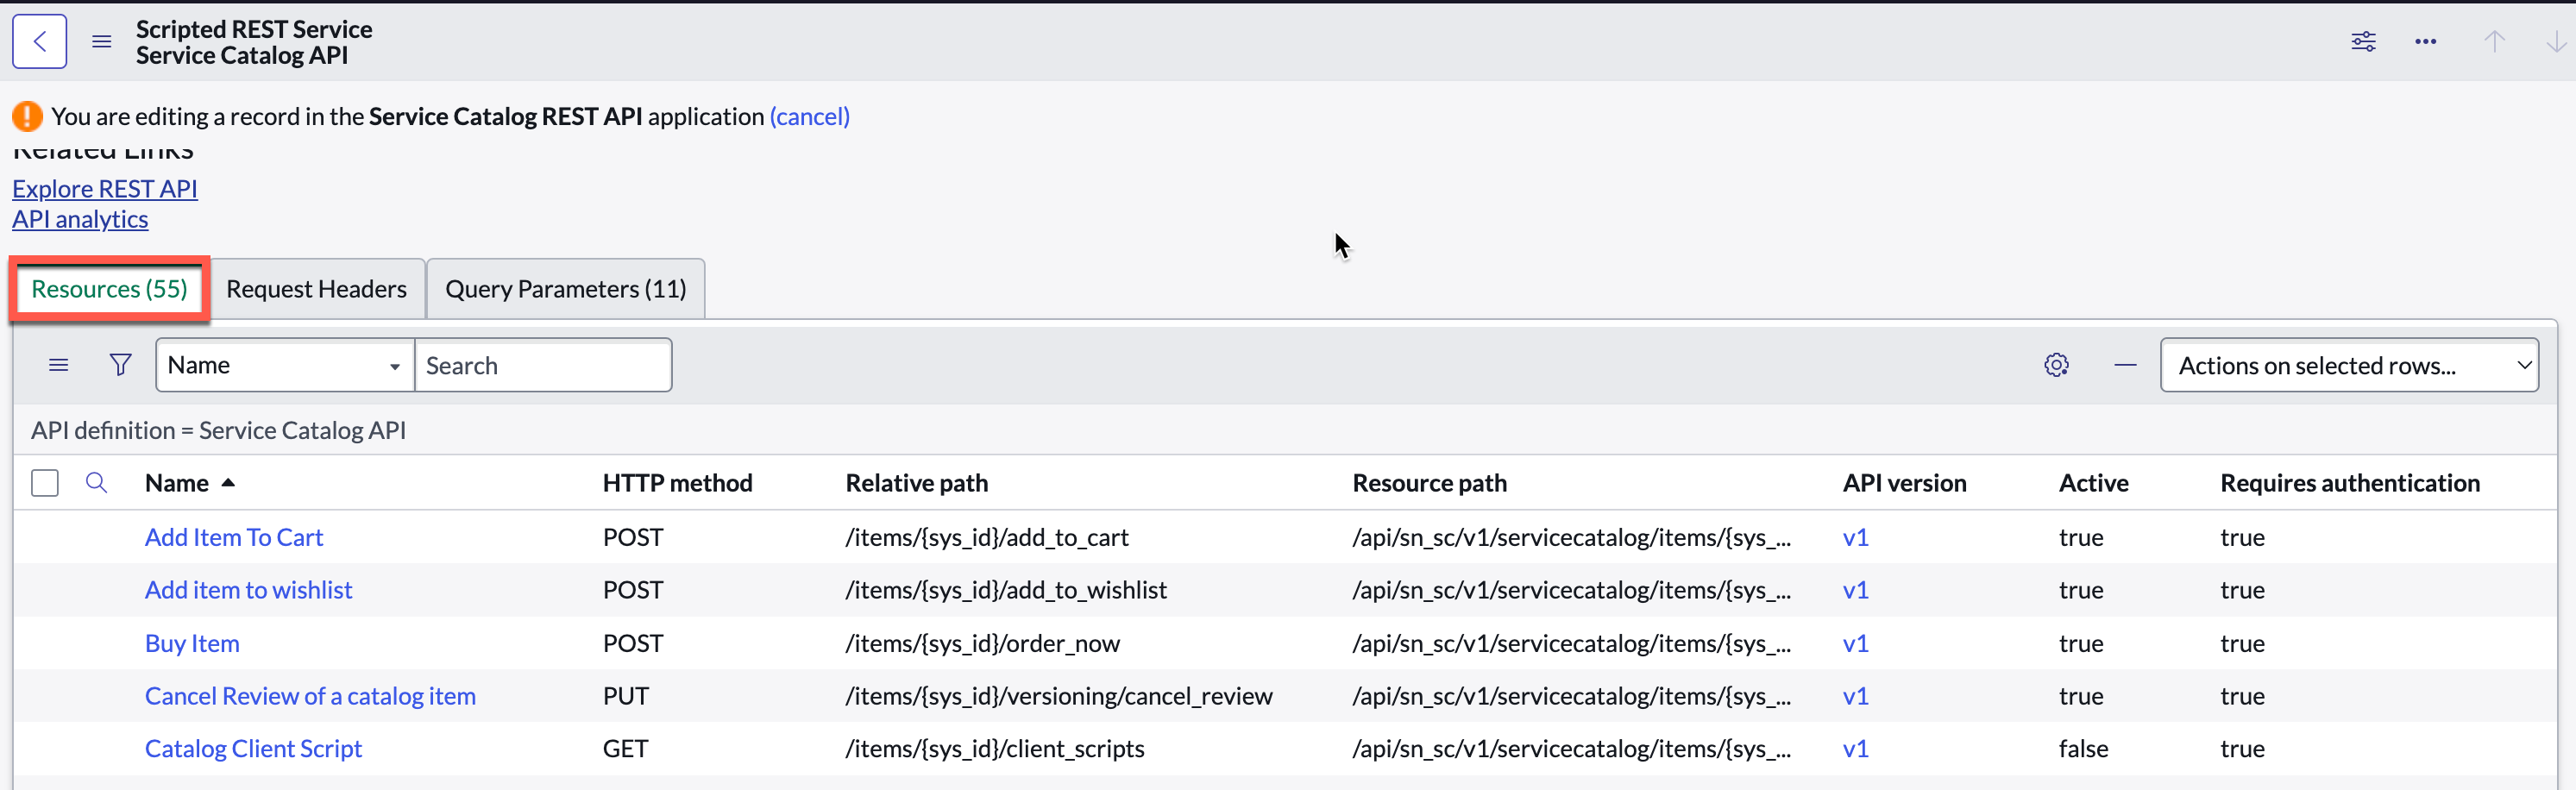Click /items/{sys_id}/client_scripts path cell
The height and width of the screenshot is (790, 2576).
pyautogui.click(x=995, y=749)
